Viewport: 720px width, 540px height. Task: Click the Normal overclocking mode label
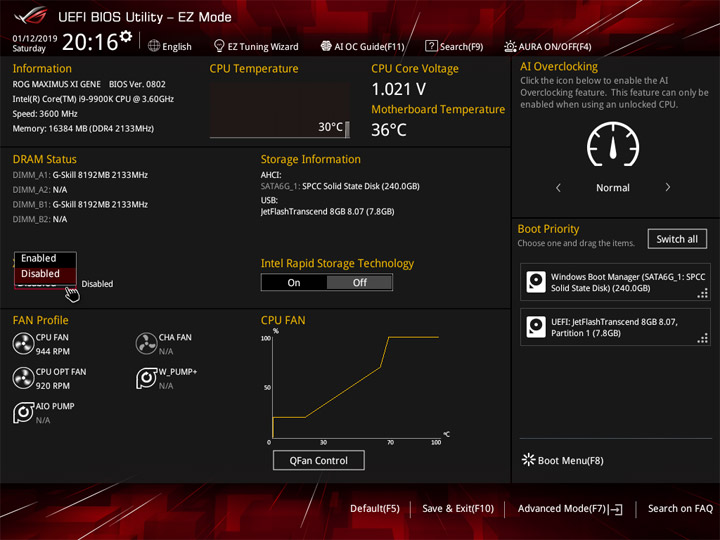pos(613,188)
